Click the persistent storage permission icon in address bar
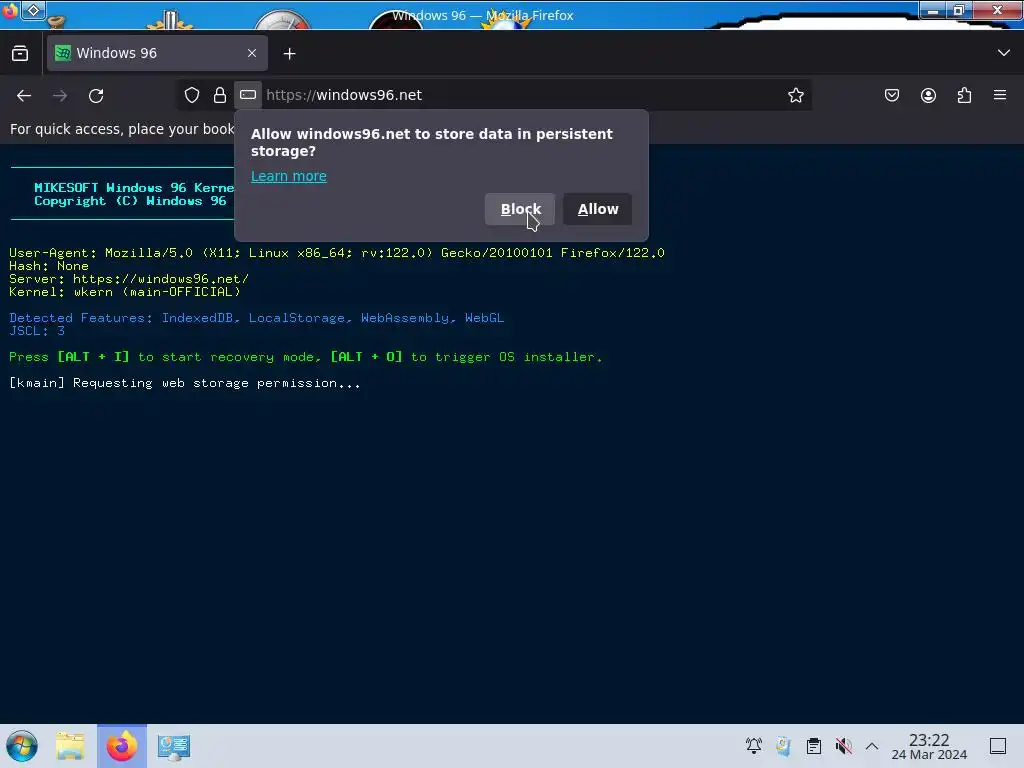1024x768 pixels. 248,95
